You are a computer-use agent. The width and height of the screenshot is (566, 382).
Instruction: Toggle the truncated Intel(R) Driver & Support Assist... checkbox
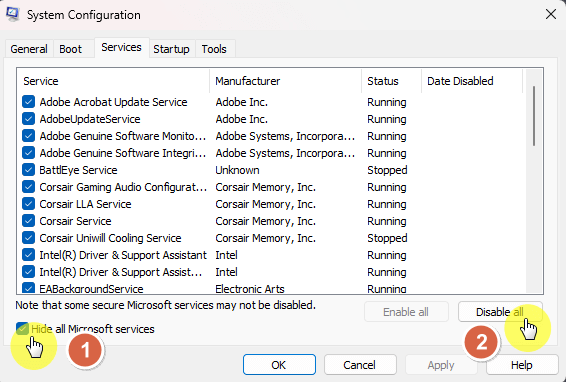click(x=29, y=272)
